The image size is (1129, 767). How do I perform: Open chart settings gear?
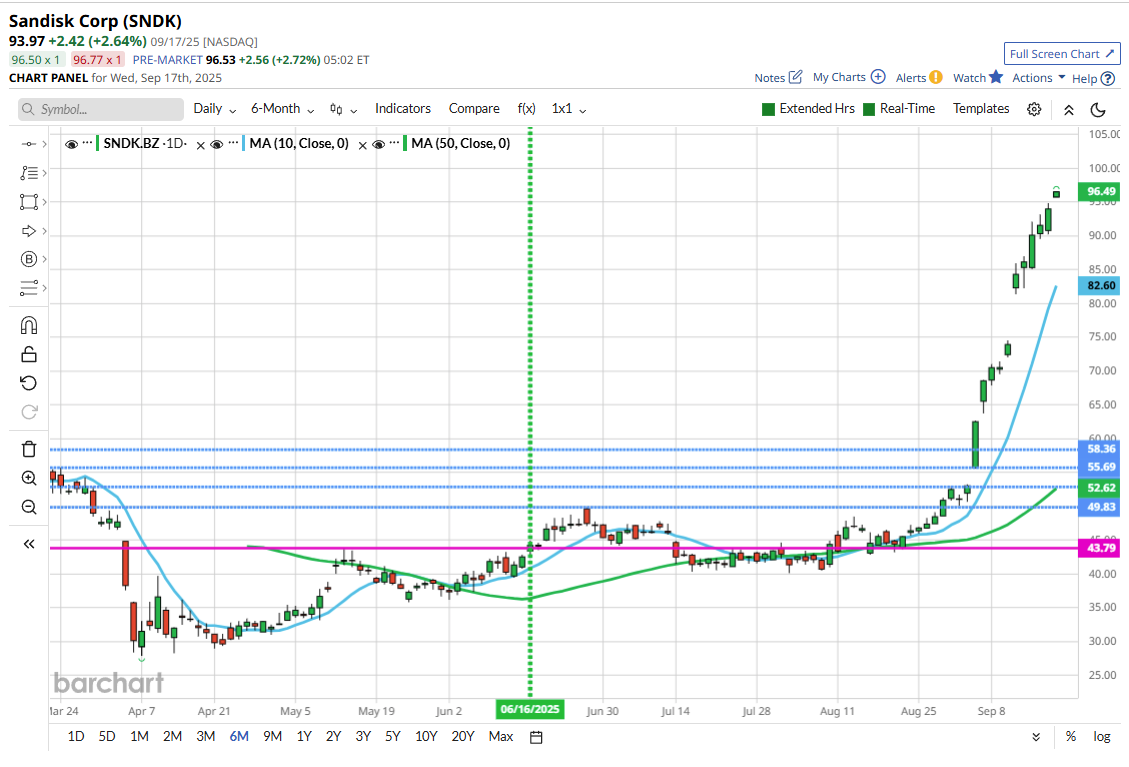(x=1033, y=108)
